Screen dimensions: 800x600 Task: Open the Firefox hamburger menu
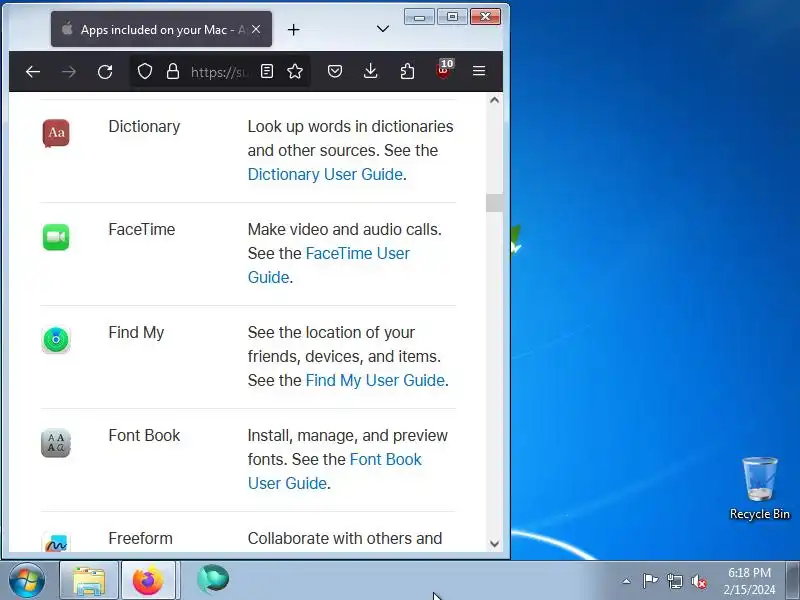point(479,71)
